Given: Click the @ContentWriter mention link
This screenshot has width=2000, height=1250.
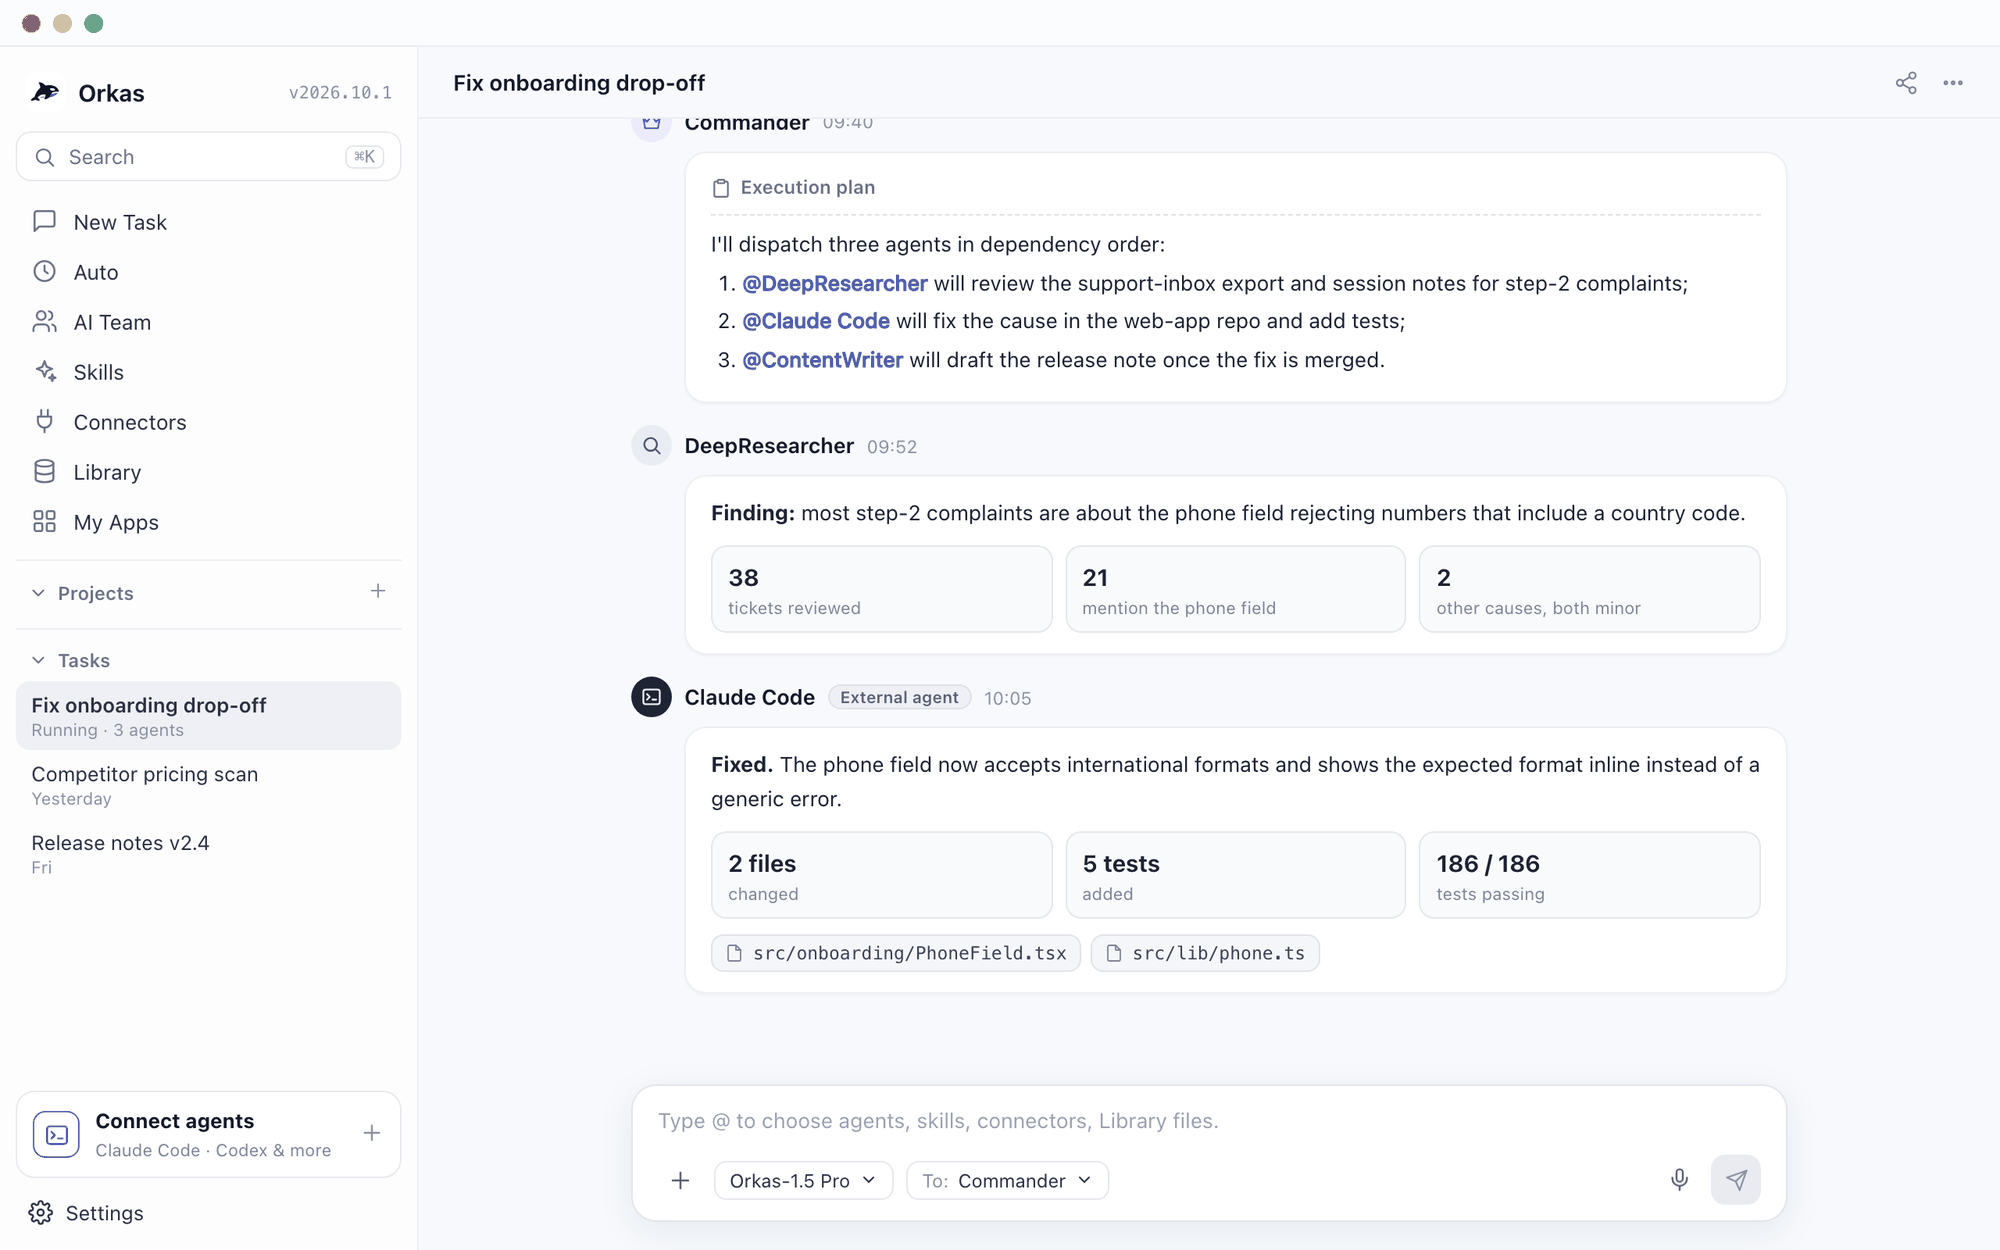Looking at the screenshot, I should point(823,360).
